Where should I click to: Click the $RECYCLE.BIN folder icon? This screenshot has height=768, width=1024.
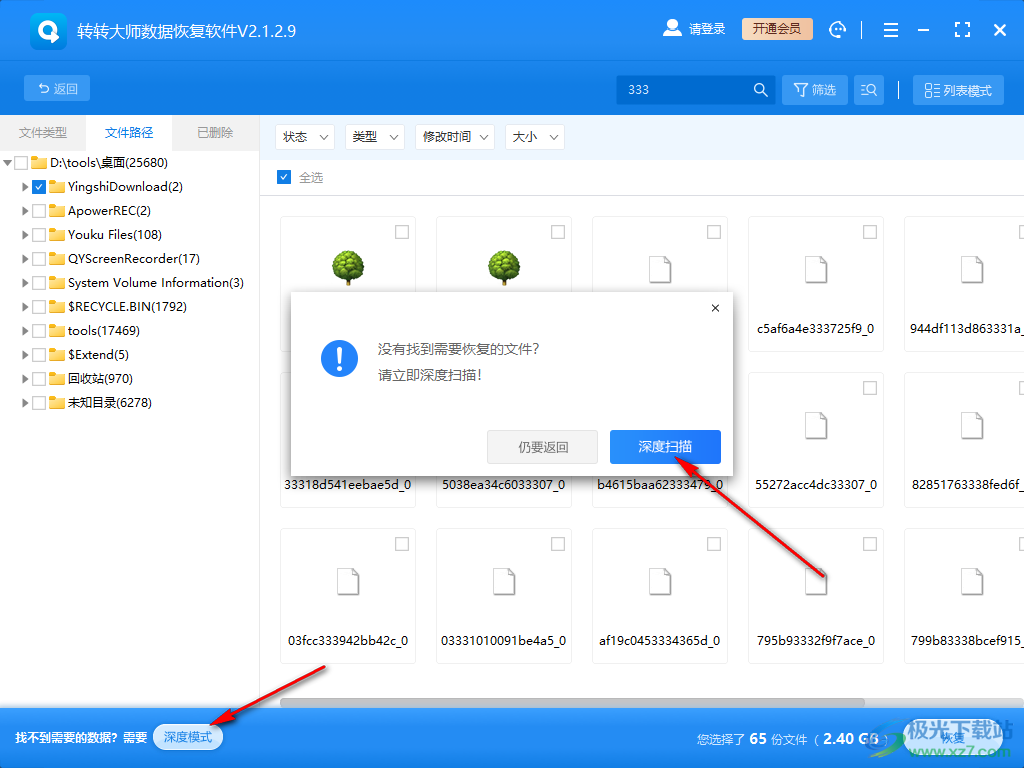click(57, 307)
